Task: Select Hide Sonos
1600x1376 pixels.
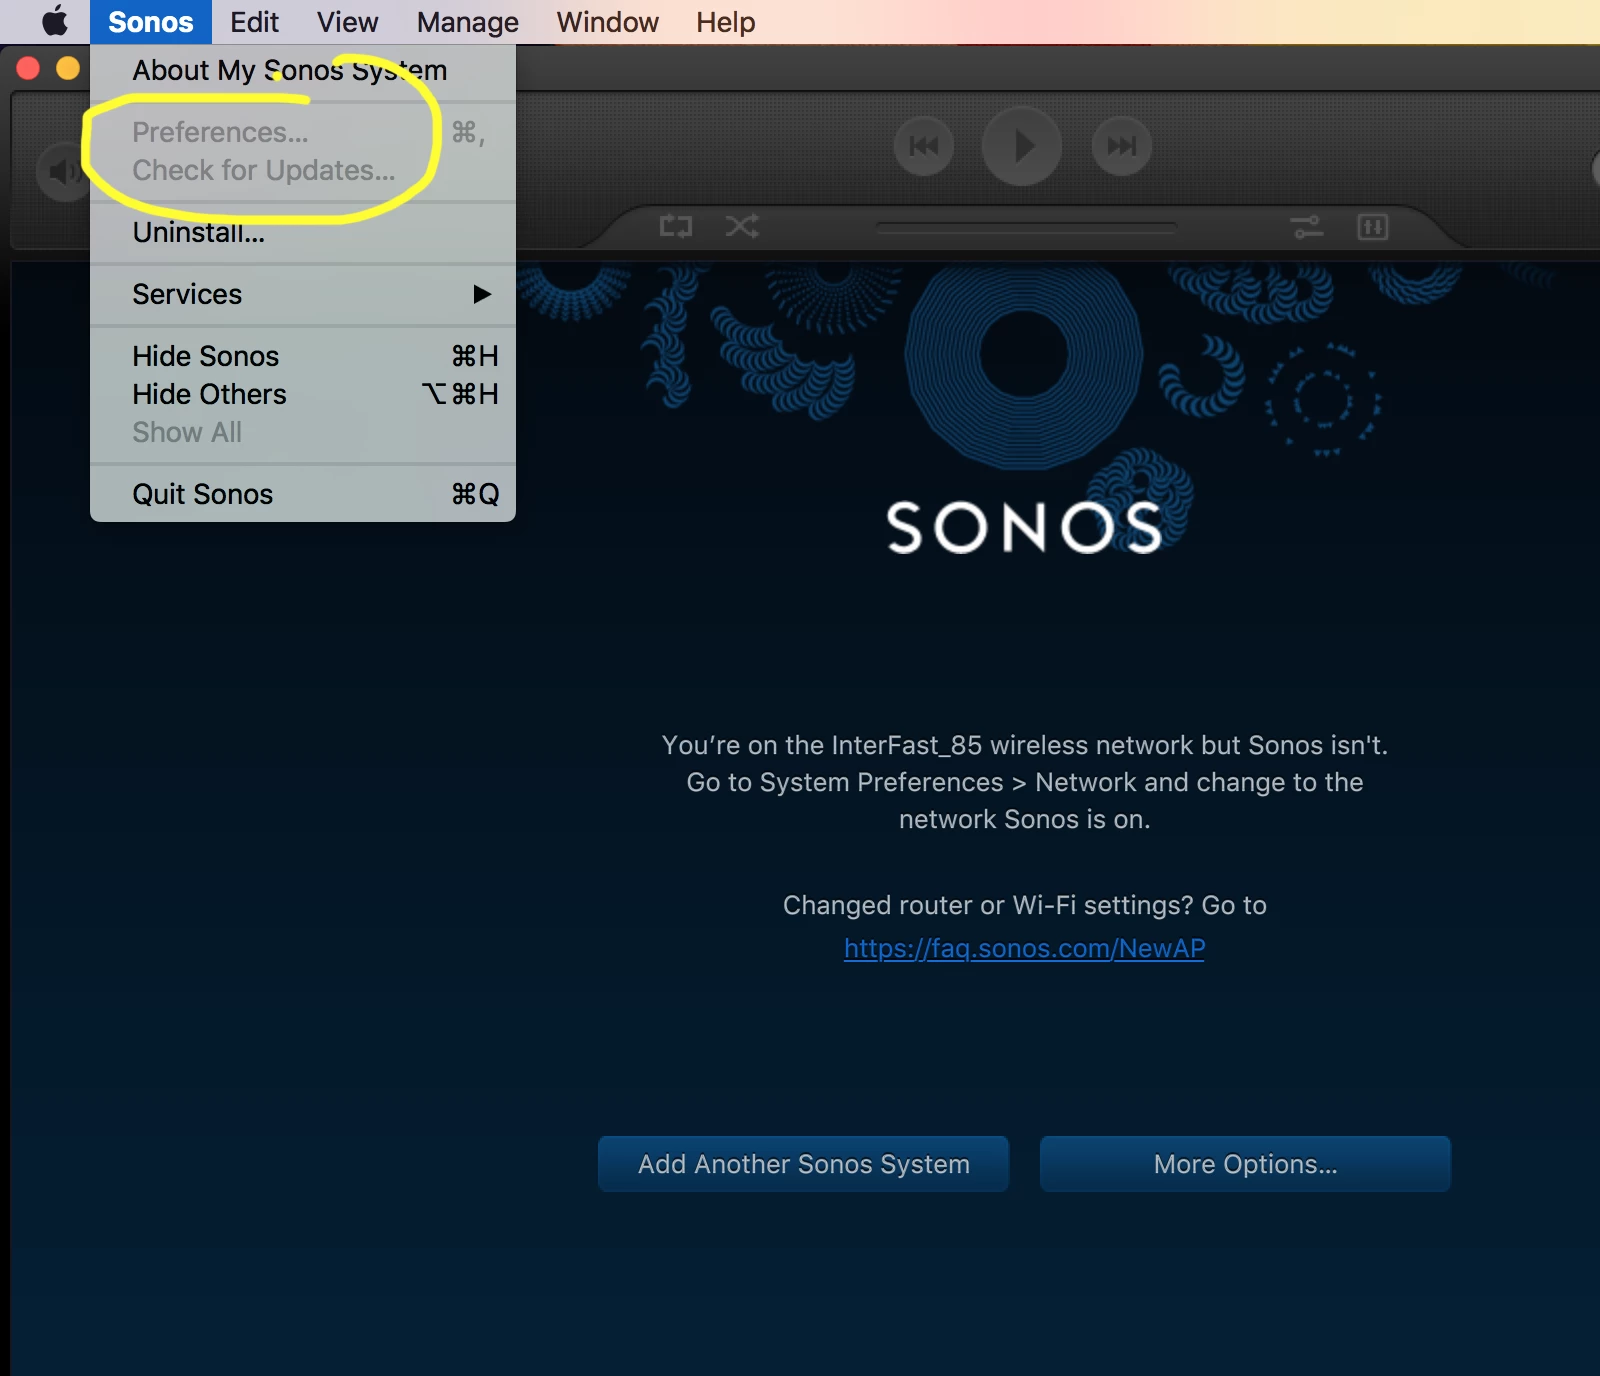Action: (303, 356)
